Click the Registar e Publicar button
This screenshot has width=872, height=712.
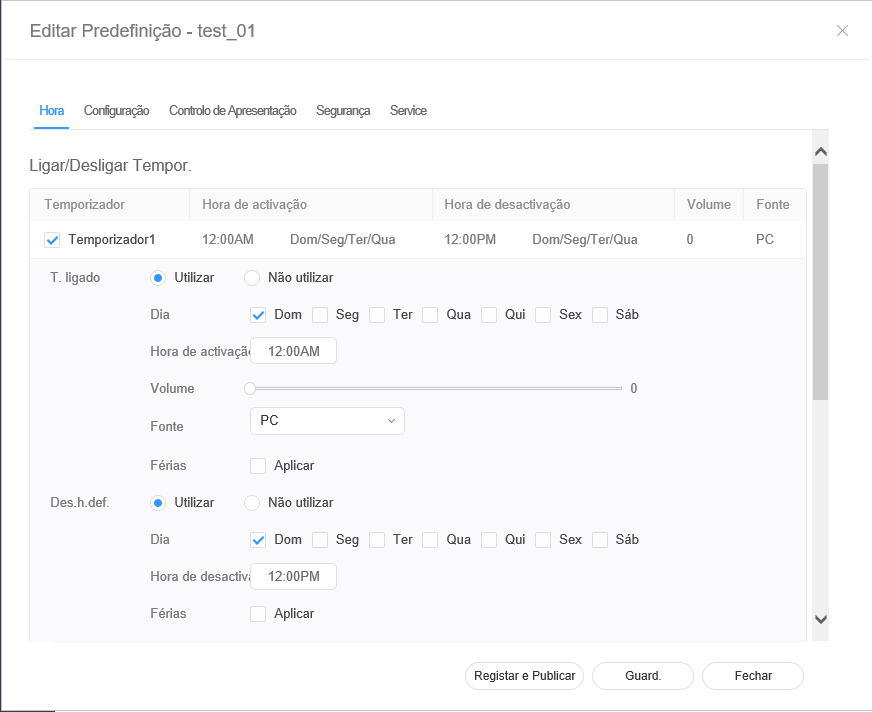coord(525,676)
